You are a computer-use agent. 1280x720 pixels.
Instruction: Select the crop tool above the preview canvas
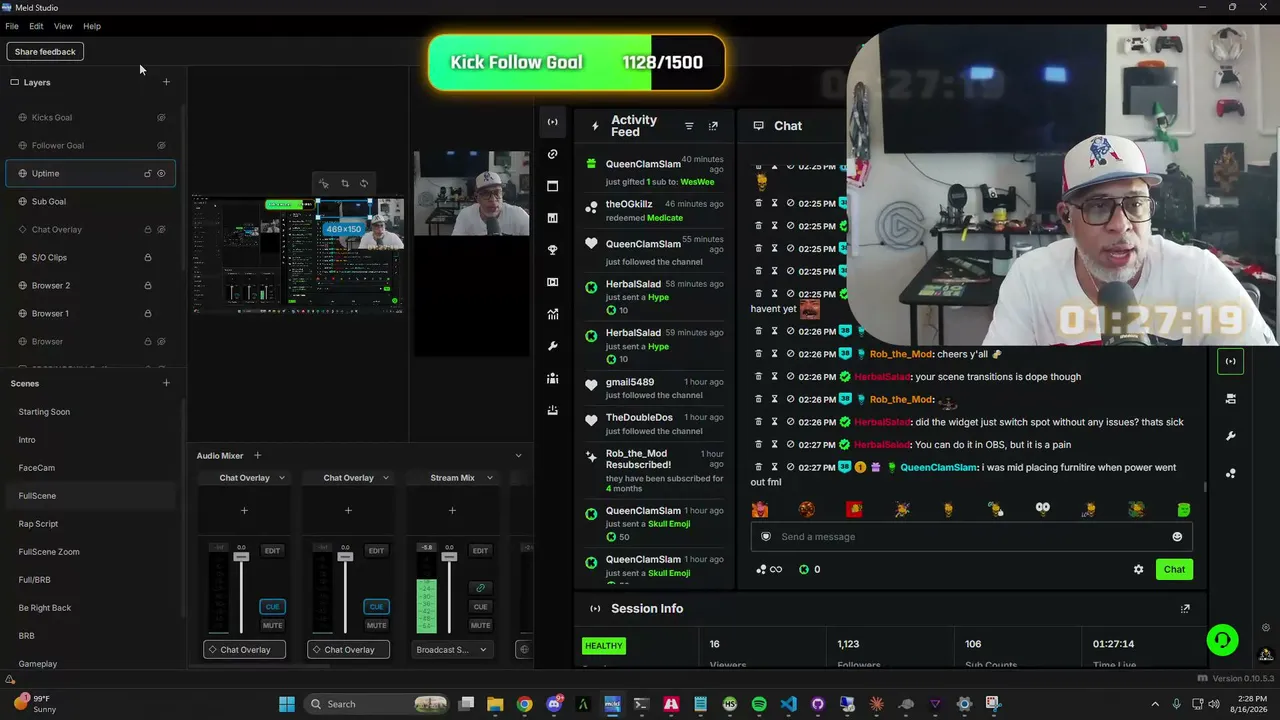(x=344, y=183)
